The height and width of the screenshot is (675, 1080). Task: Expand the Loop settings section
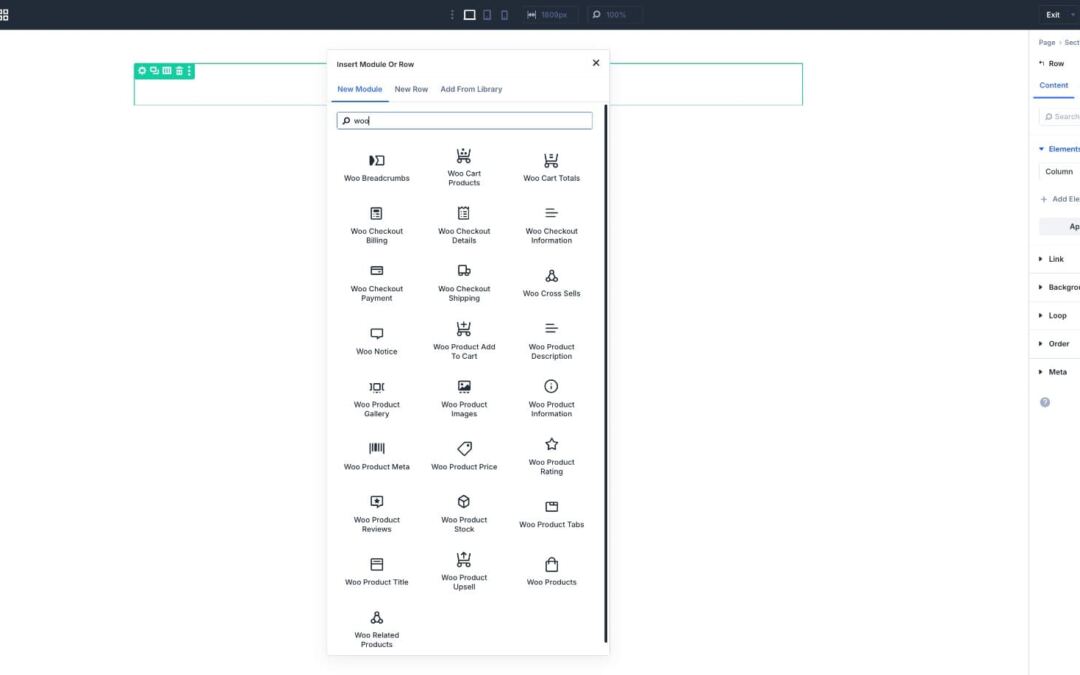click(1057, 315)
